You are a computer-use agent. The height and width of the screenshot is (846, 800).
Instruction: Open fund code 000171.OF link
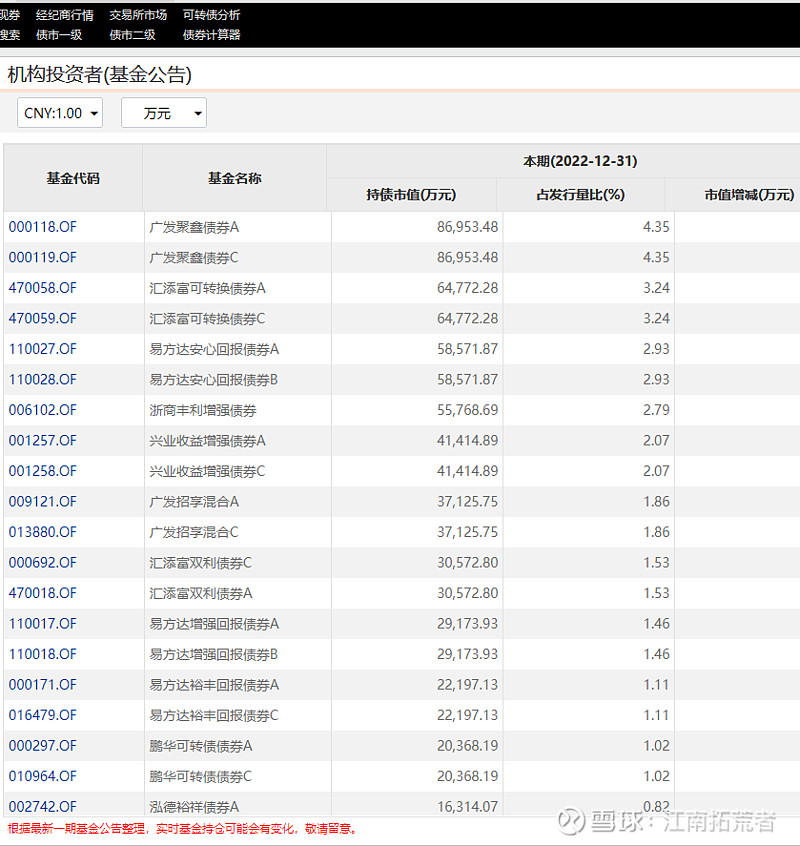43,684
